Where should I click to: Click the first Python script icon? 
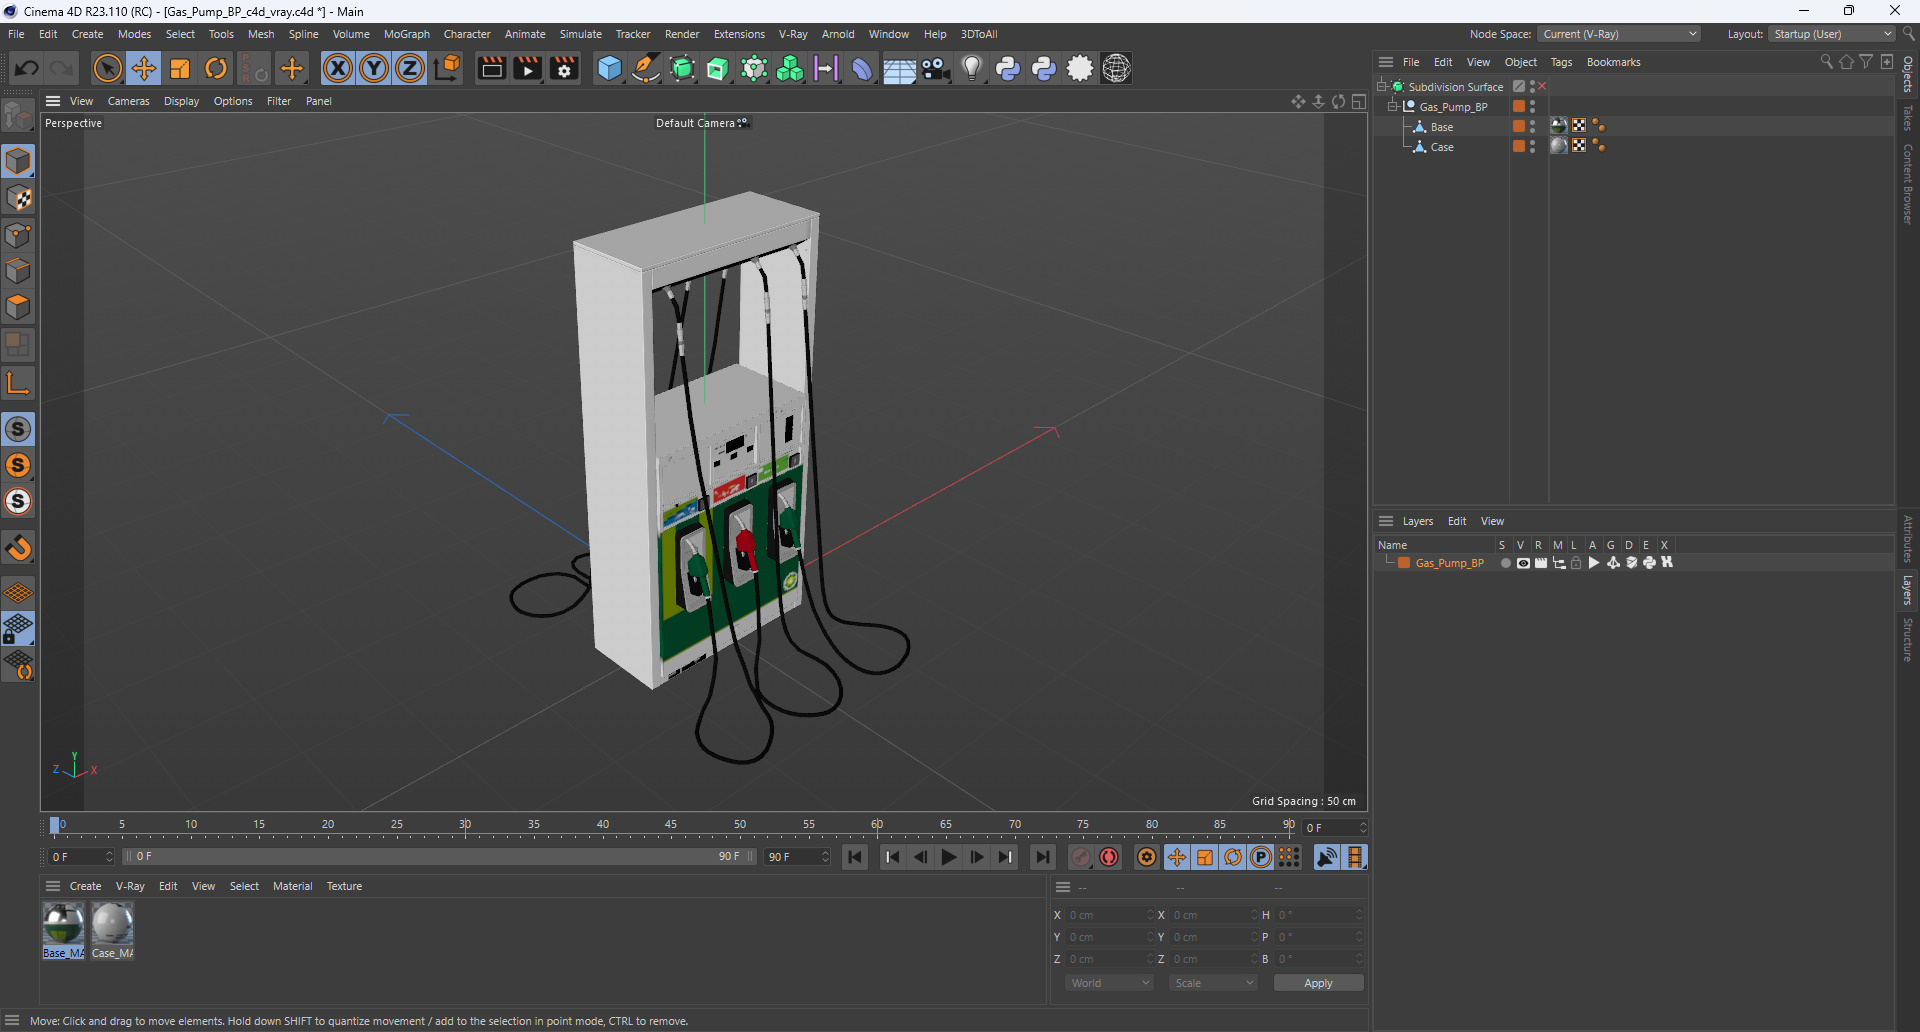tap(1008, 68)
